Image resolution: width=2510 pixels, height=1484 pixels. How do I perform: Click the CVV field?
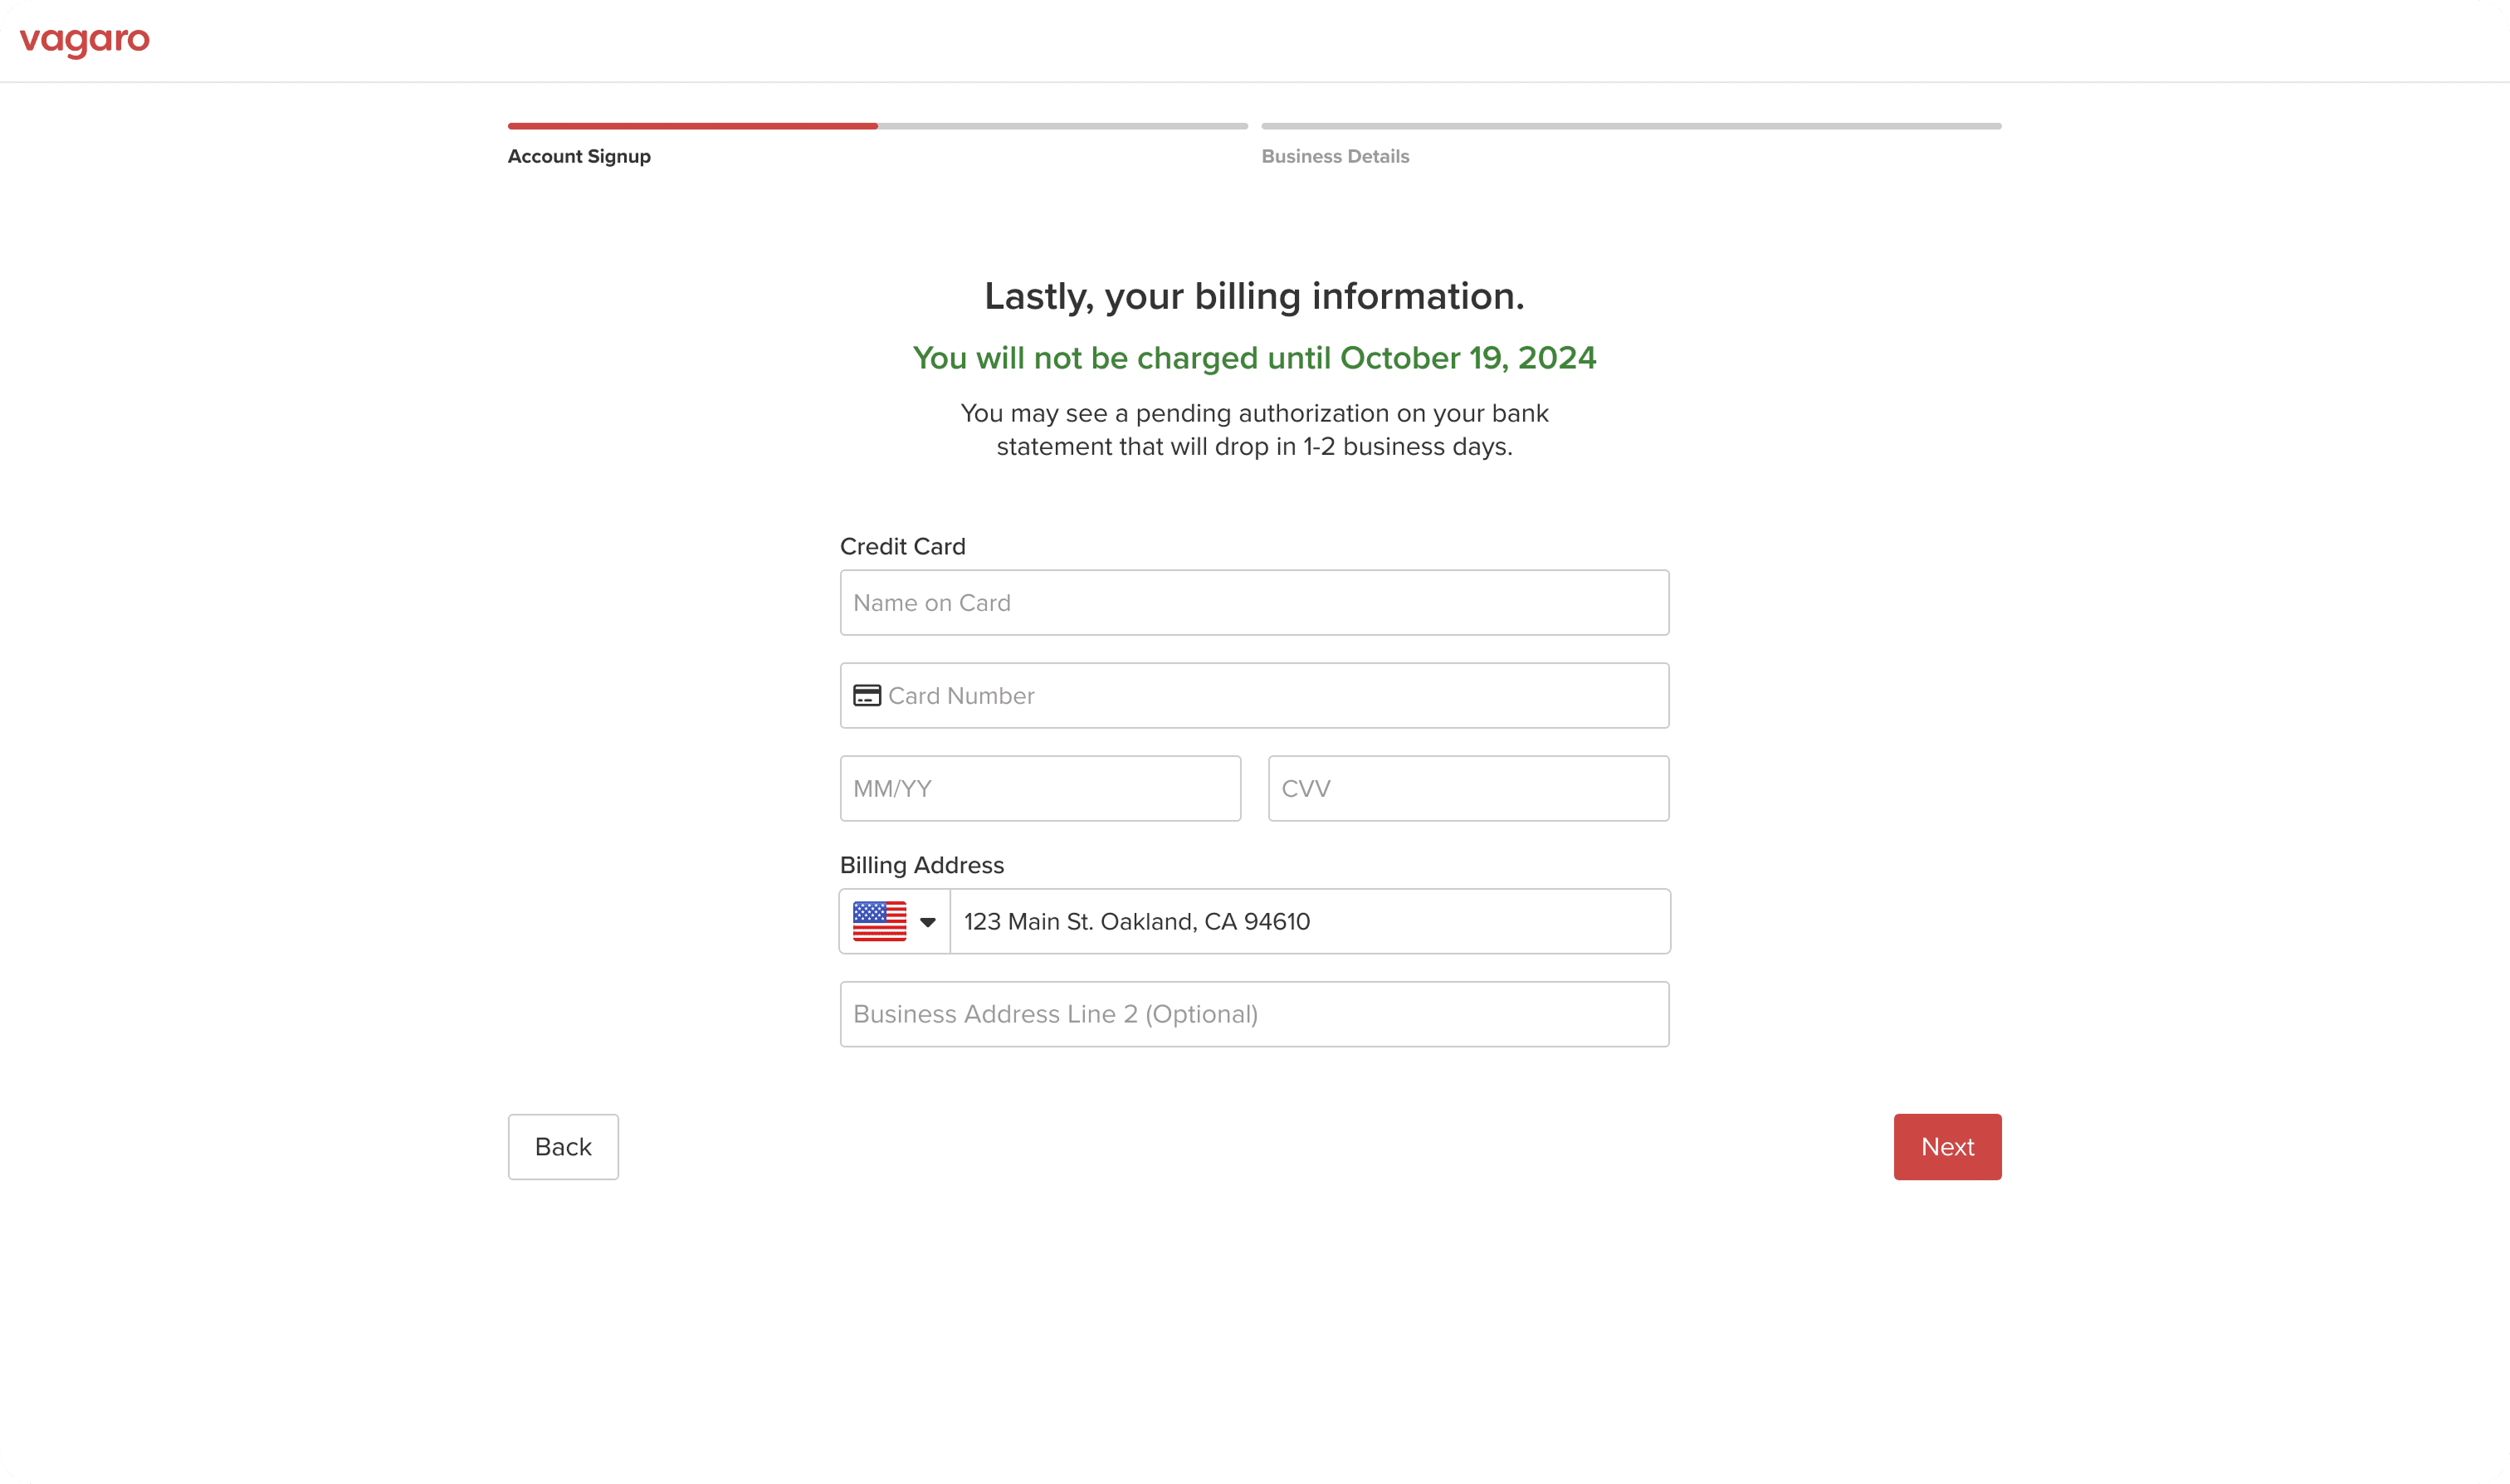[x=1468, y=789]
